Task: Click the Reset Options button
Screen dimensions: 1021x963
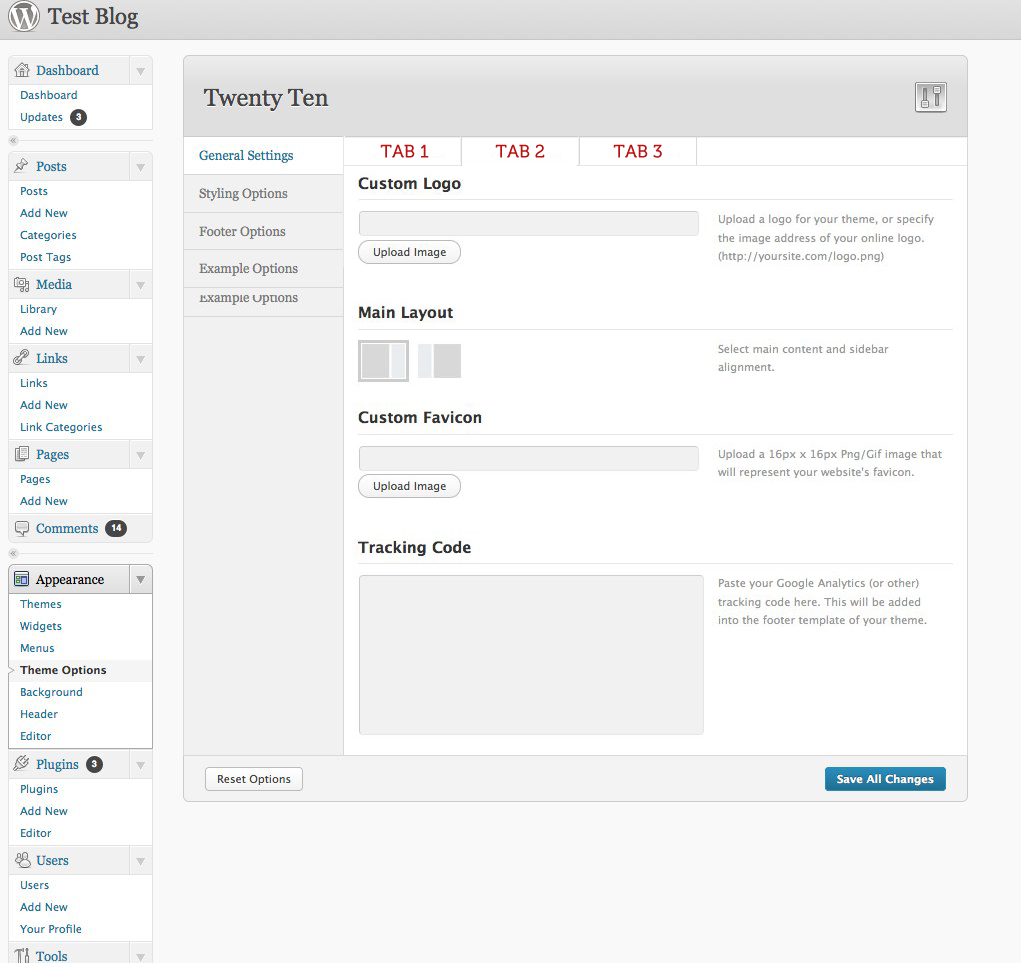Action: [254, 779]
